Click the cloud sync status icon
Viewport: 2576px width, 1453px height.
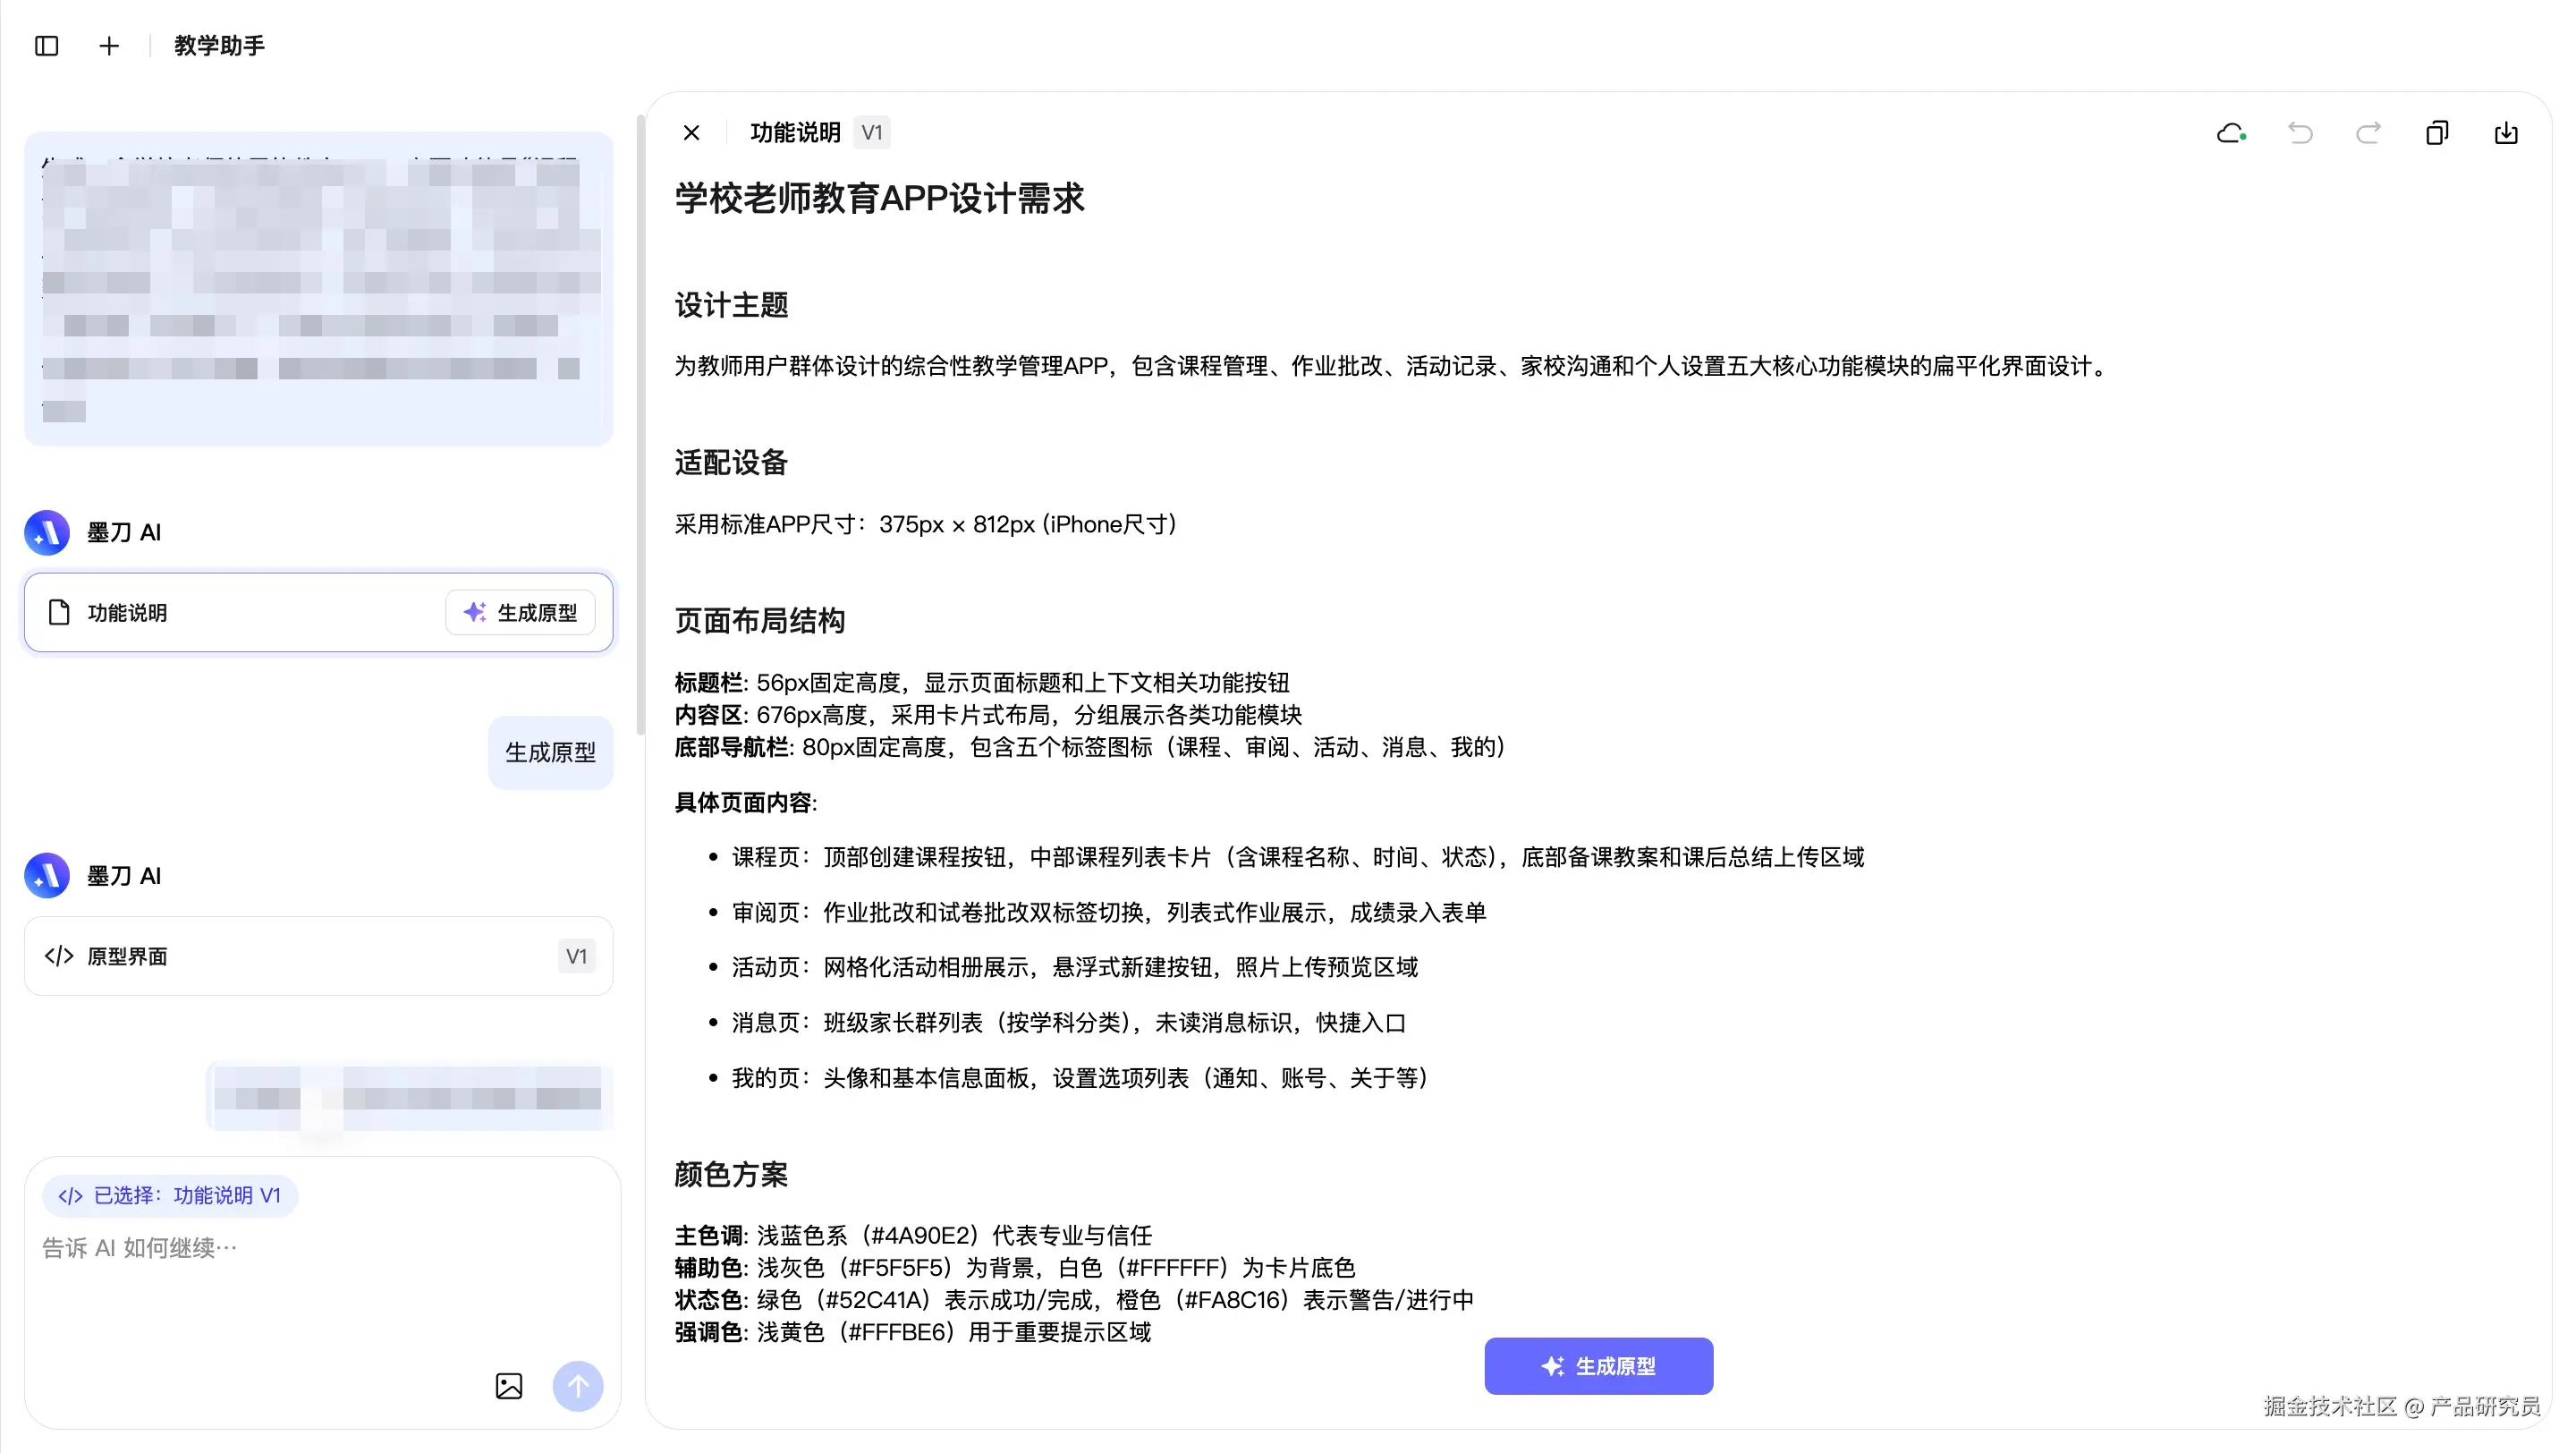point(2231,133)
